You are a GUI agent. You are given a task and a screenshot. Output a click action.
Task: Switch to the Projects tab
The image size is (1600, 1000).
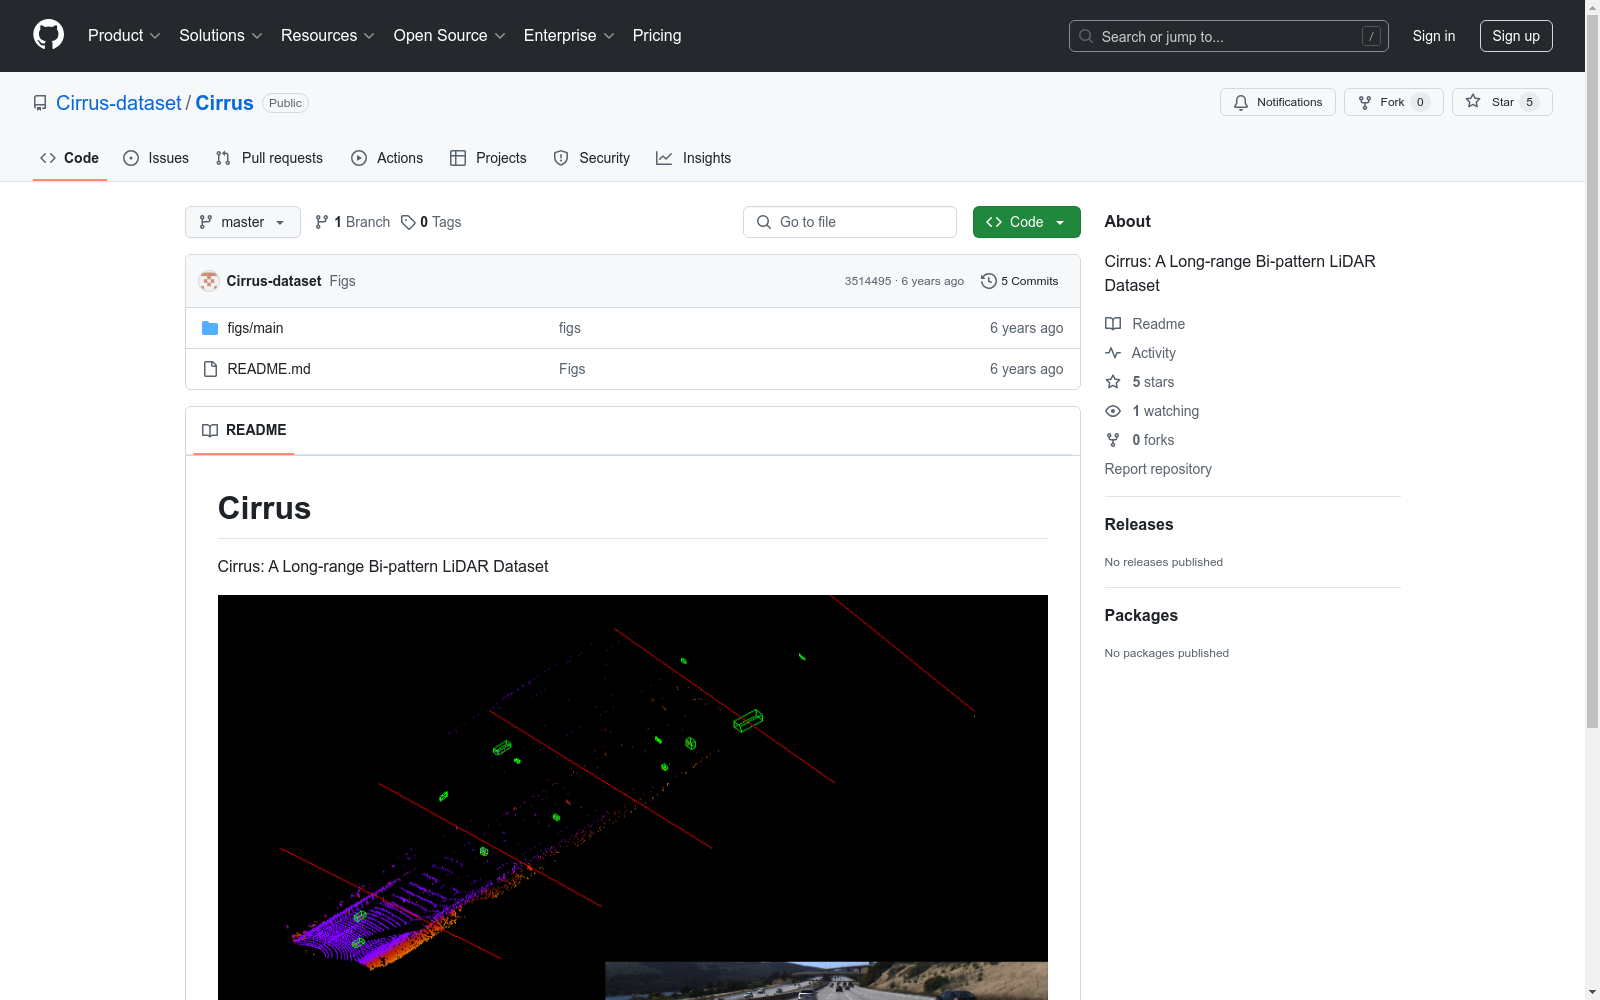click(x=488, y=158)
